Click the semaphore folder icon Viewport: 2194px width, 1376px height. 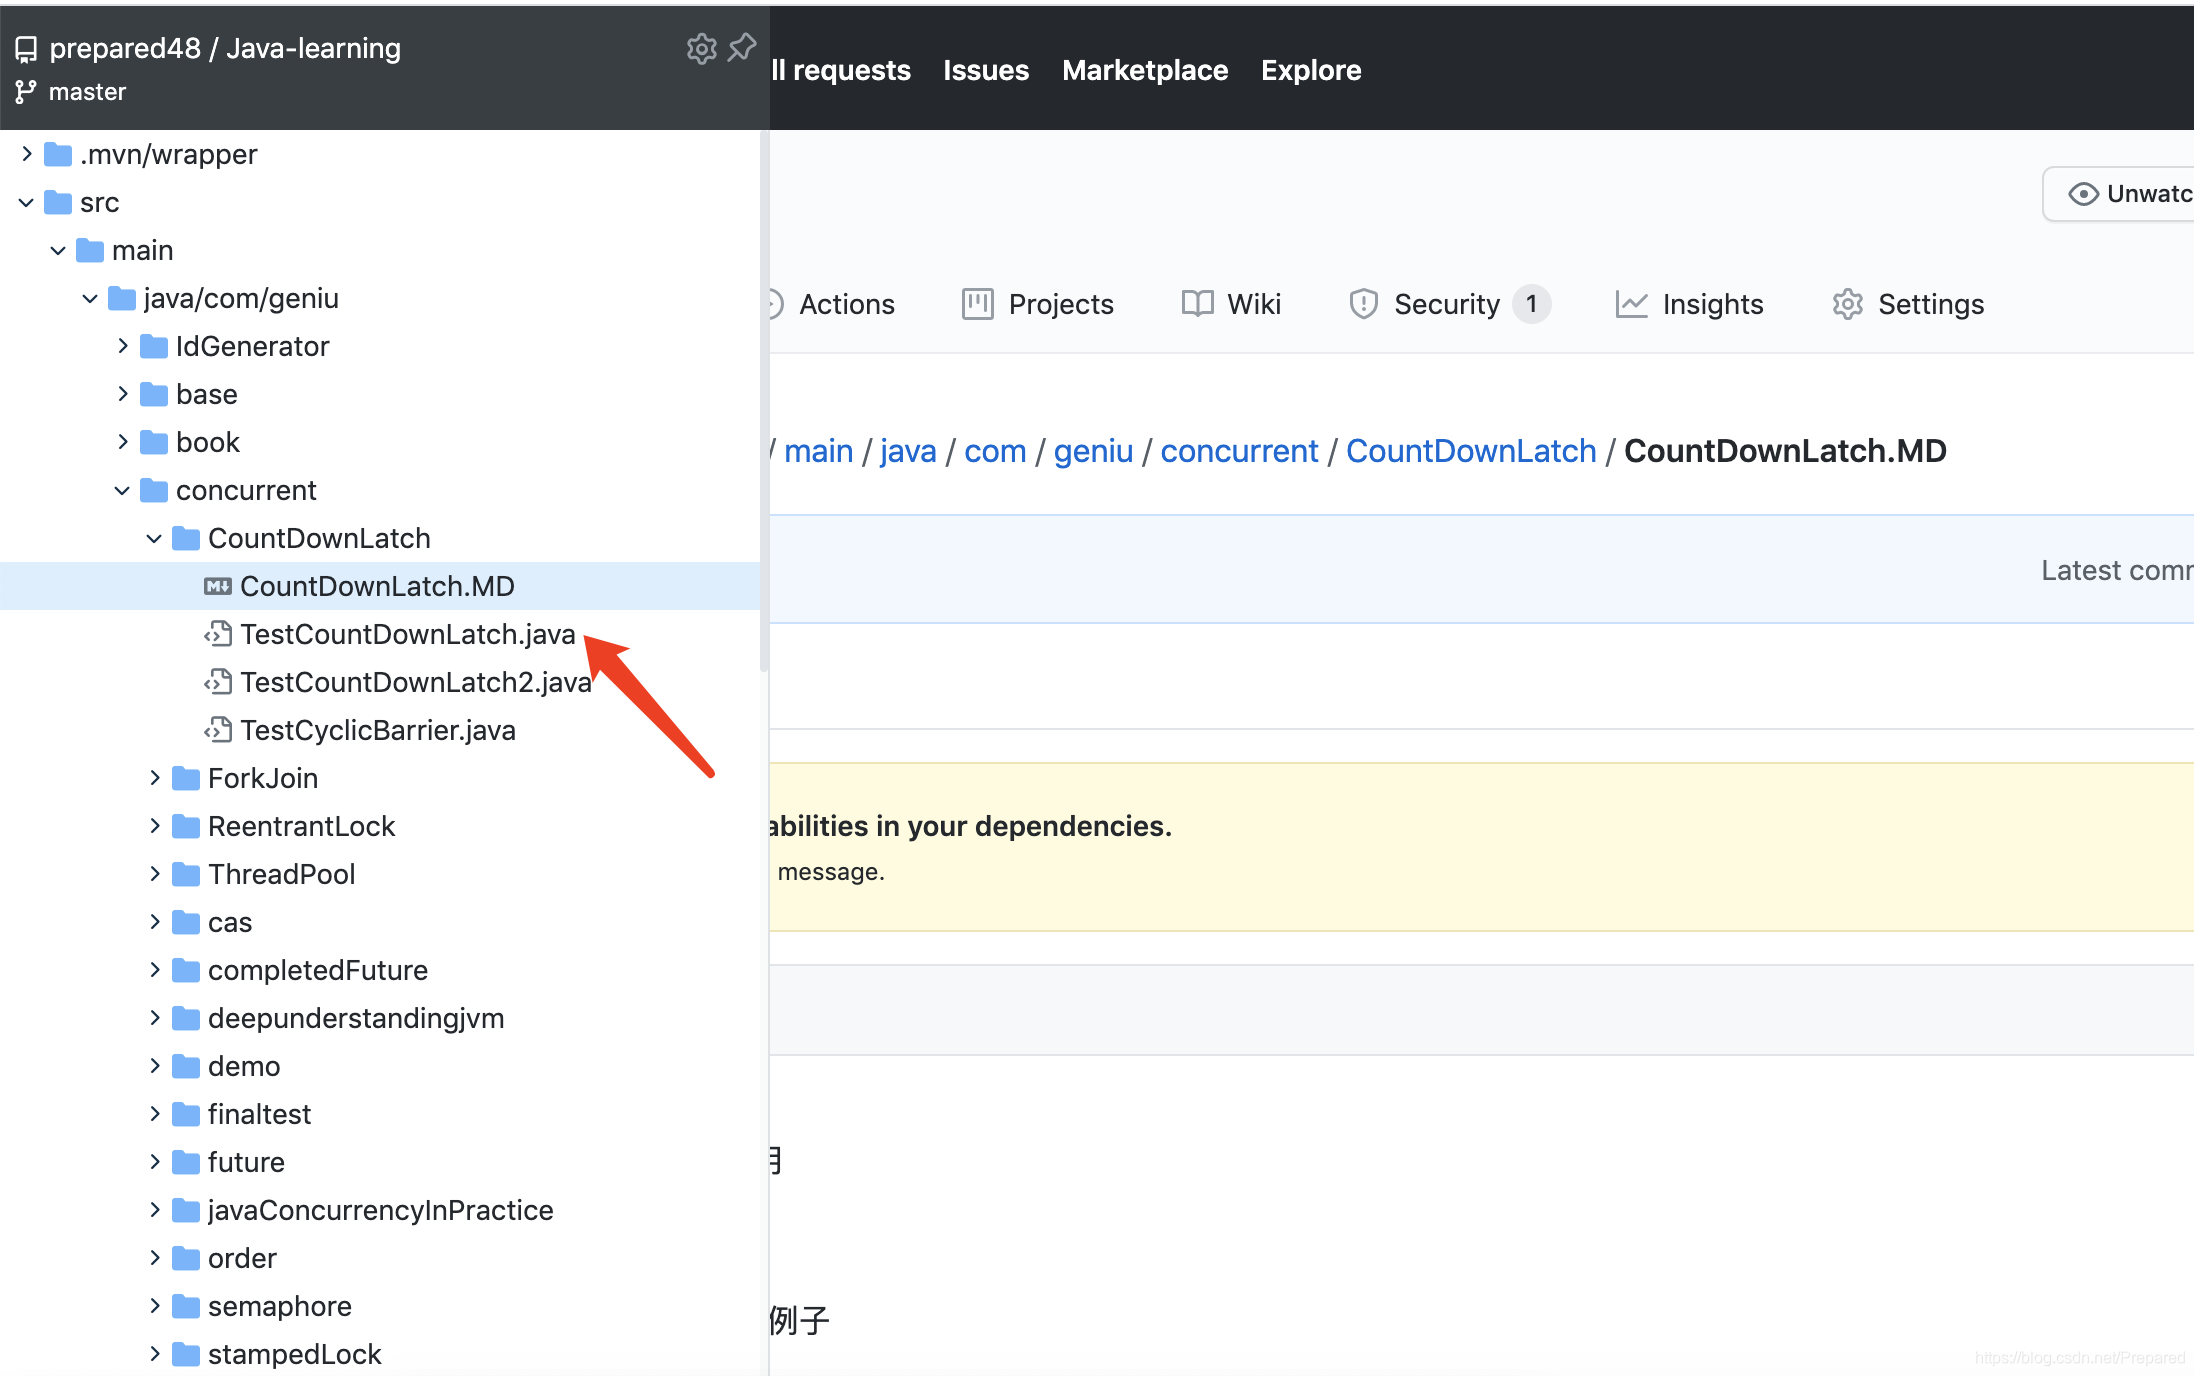click(x=186, y=1306)
